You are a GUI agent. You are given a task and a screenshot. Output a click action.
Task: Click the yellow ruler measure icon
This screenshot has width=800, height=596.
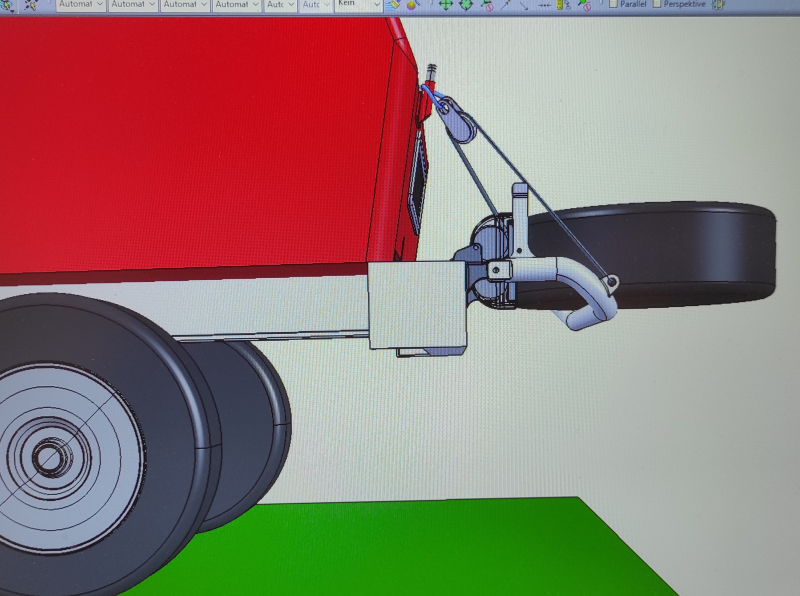point(563,5)
